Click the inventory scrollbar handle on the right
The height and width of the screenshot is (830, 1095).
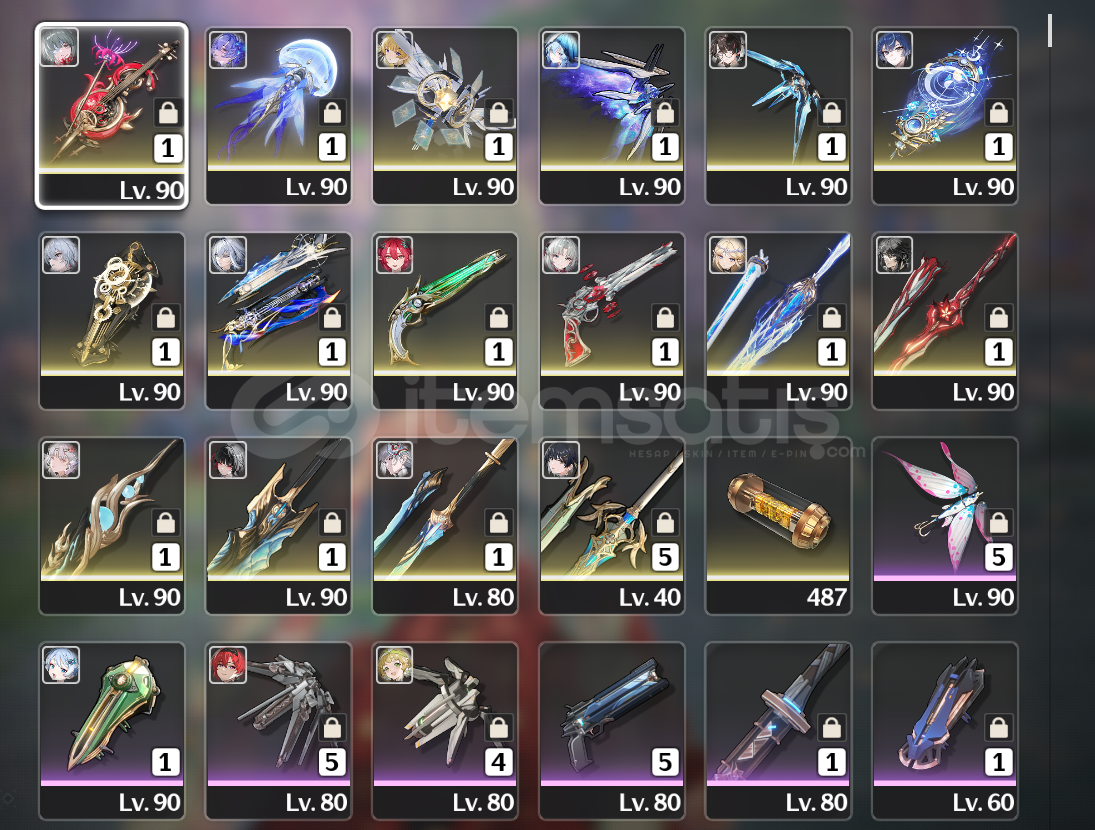click(x=1050, y=31)
